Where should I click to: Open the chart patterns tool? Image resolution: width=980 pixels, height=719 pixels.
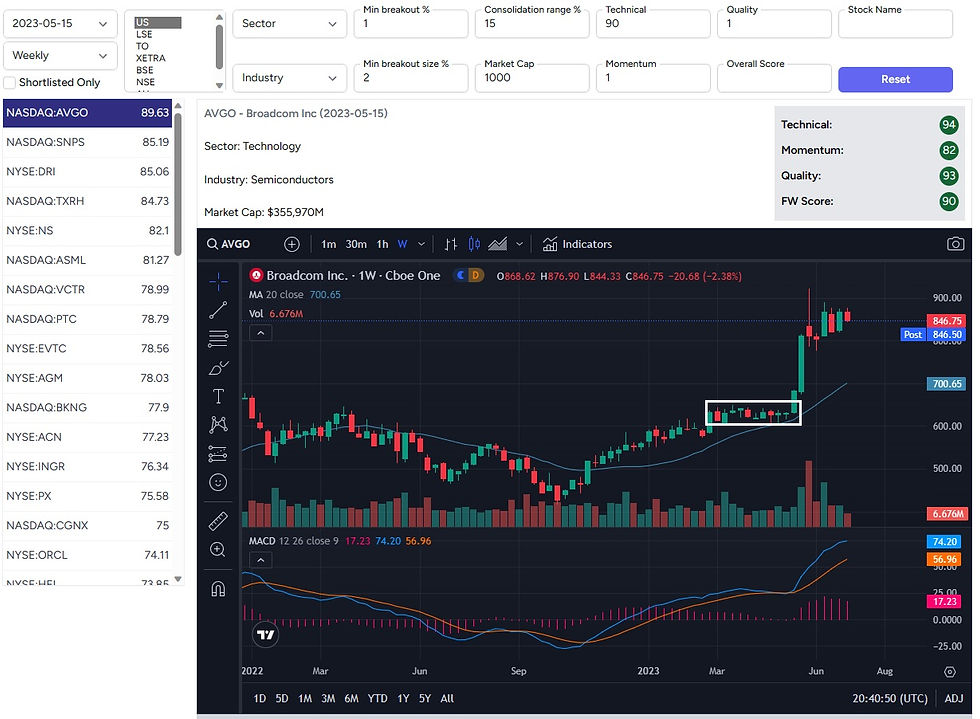point(218,425)
